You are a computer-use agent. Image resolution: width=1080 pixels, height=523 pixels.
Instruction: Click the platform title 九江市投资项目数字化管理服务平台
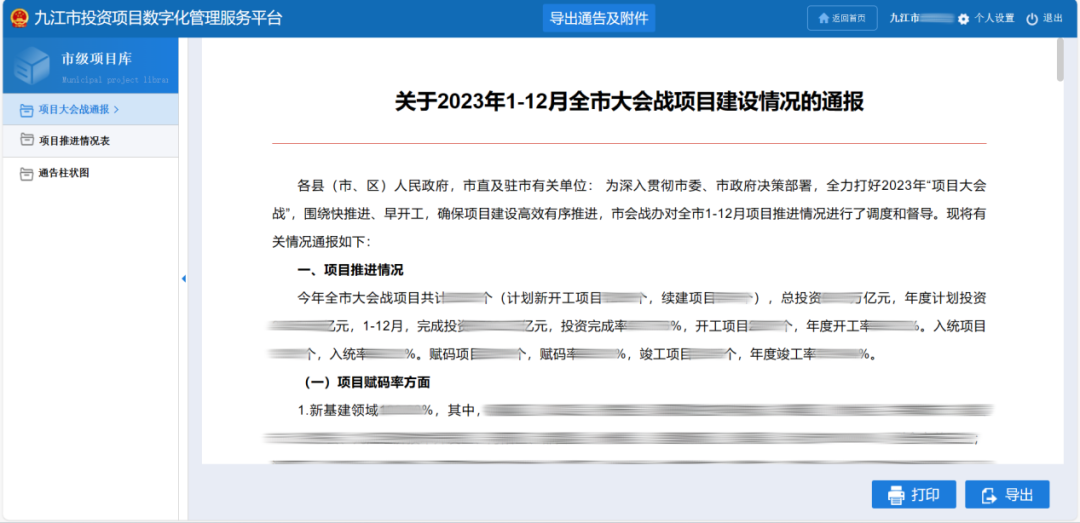(x=158, y=18)
